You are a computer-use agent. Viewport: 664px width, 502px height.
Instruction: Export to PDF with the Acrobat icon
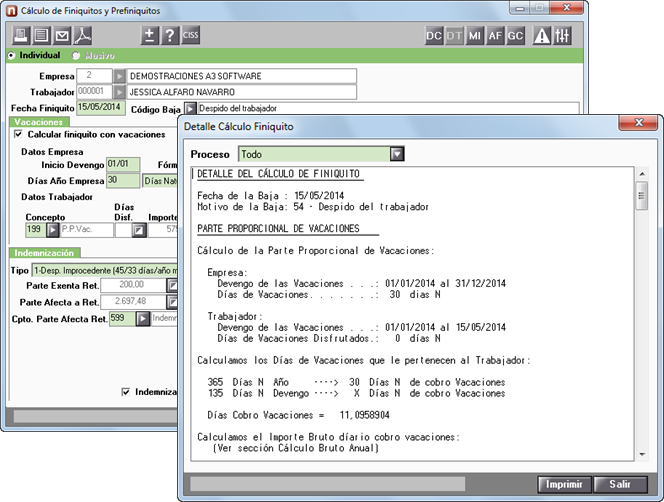[x=83, y=36]
